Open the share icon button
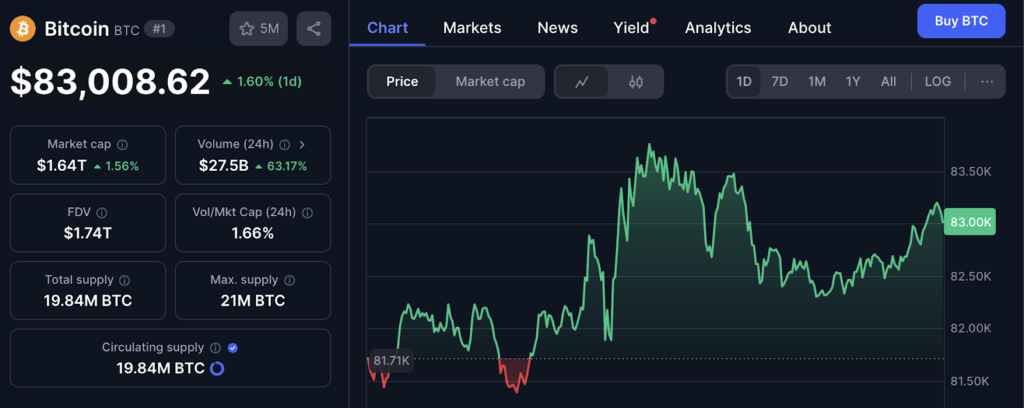Viewport: 1024px width, 408px height. point(314,29)
